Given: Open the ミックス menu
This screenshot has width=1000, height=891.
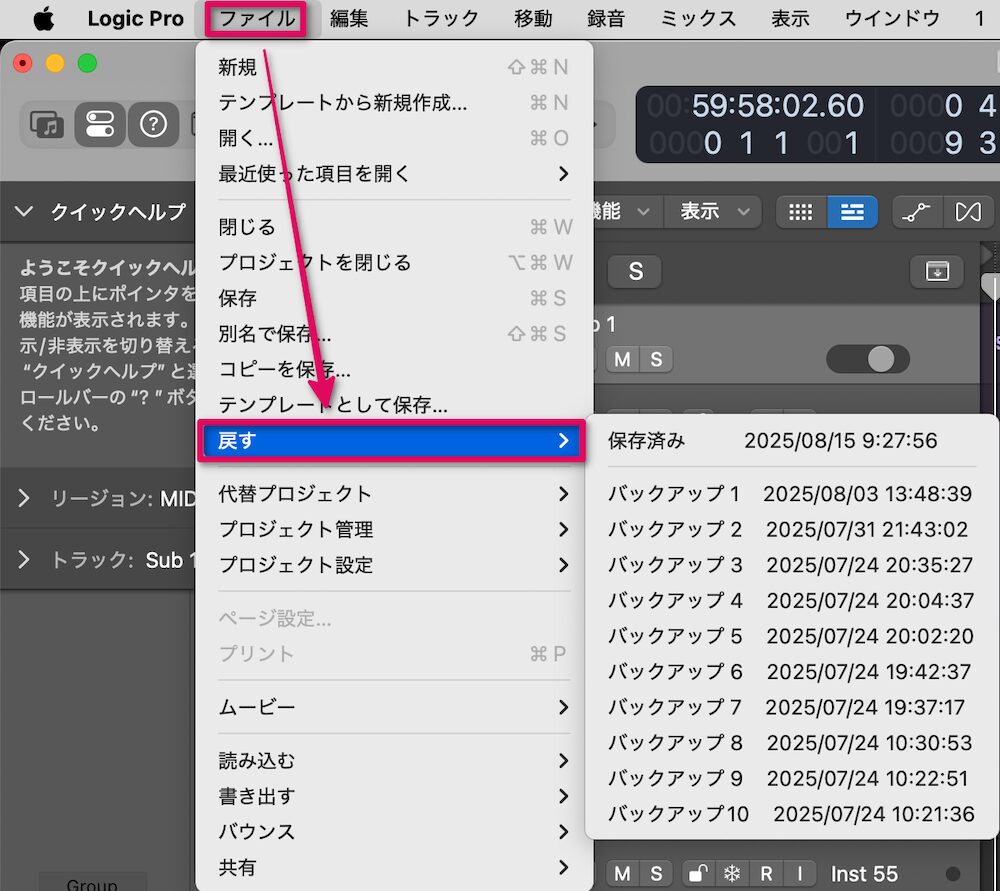Looking at the screenshot, I should tap(698, 19).
